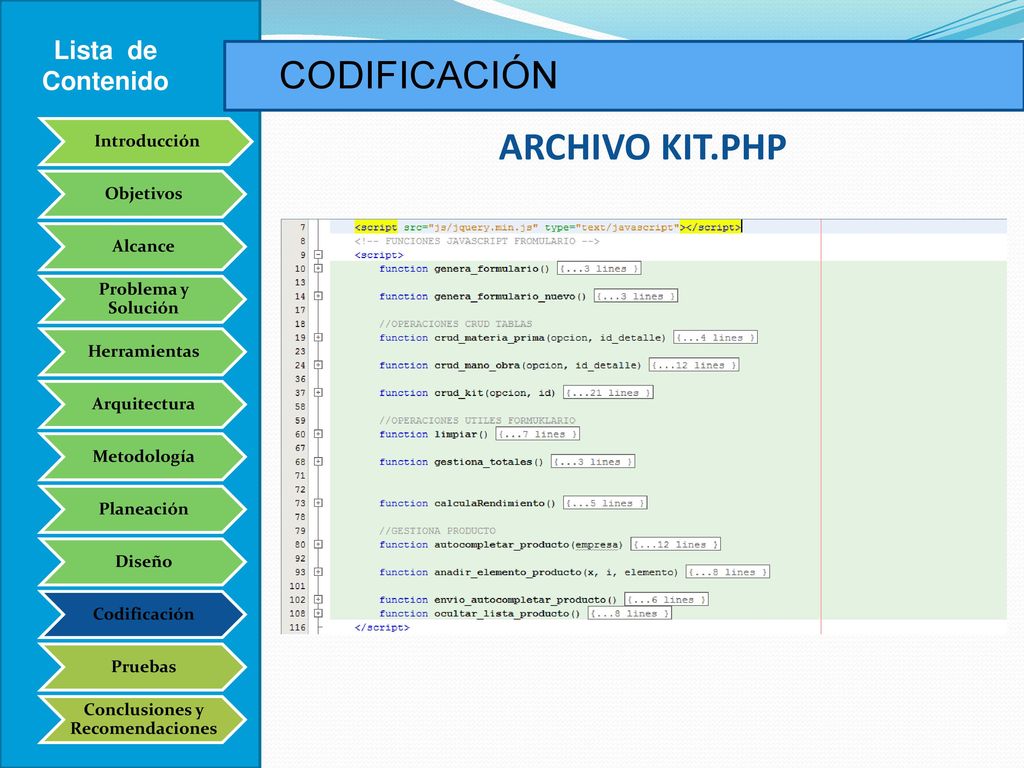Open the '5 lines' box after calculaRendimiento()
The width and height of the screenshot is (1024, 768).
[605, 503]
